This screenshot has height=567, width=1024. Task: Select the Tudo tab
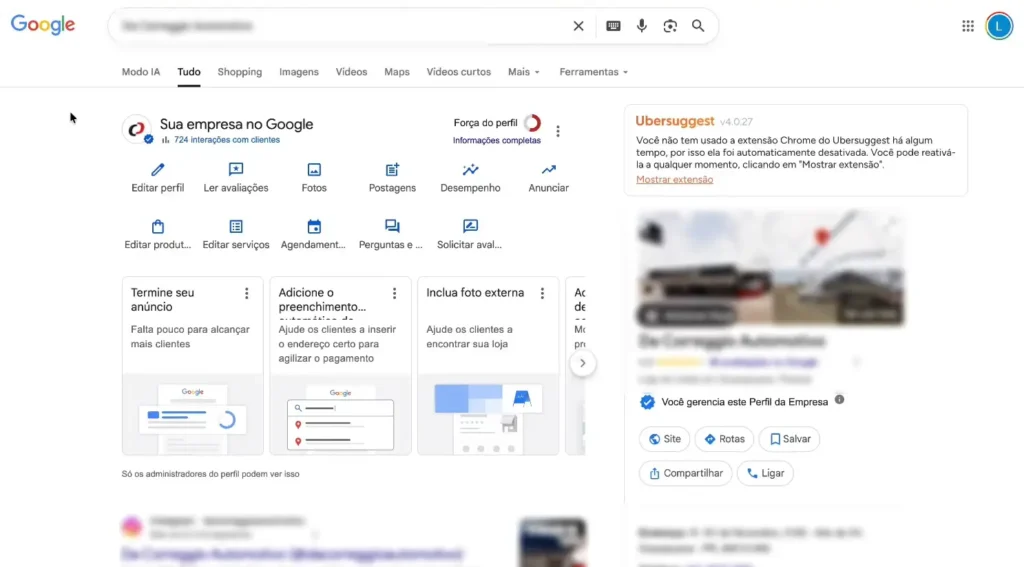pyautogui.click(x=189, y=72)
